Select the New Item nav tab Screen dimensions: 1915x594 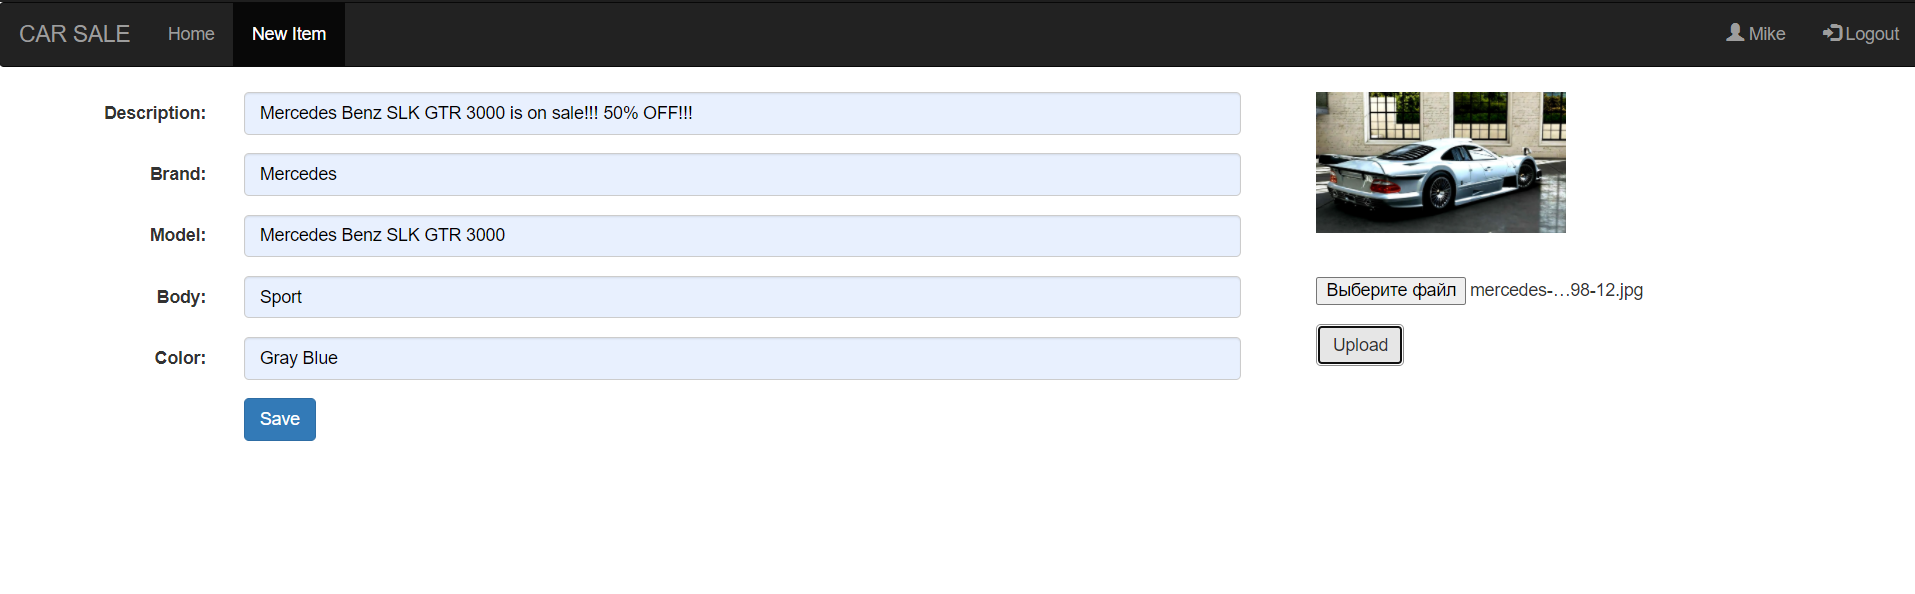click(x=289, y=34)
